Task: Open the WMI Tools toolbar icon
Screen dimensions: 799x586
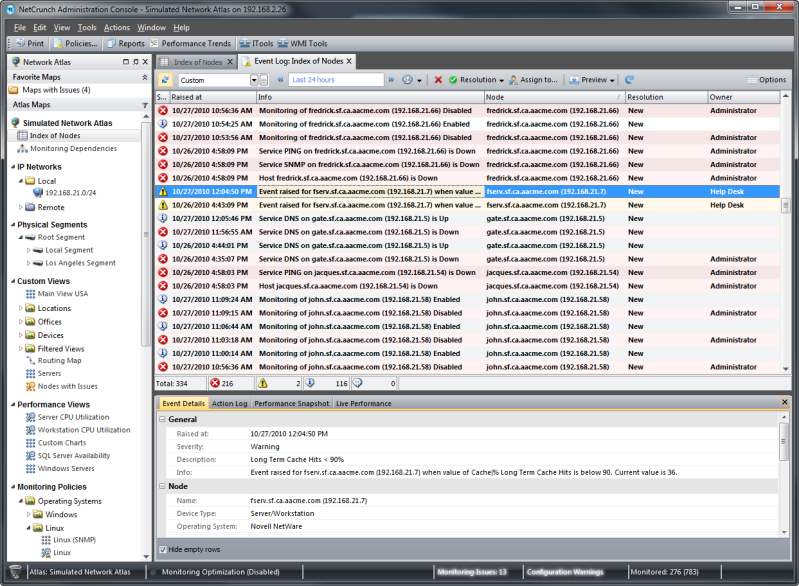Action: (283, 44)
